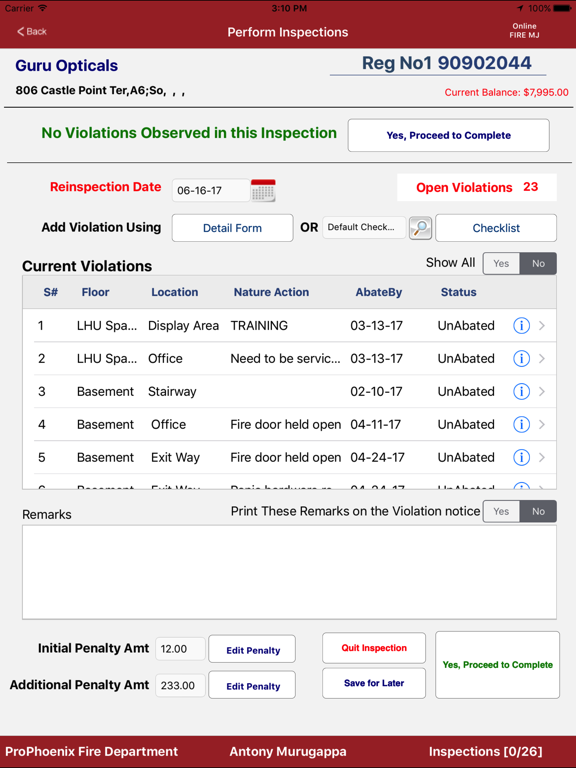Screen dimensions: 576x768
Task: Expand row 2 LHU Office chevron
Action: 542,359
